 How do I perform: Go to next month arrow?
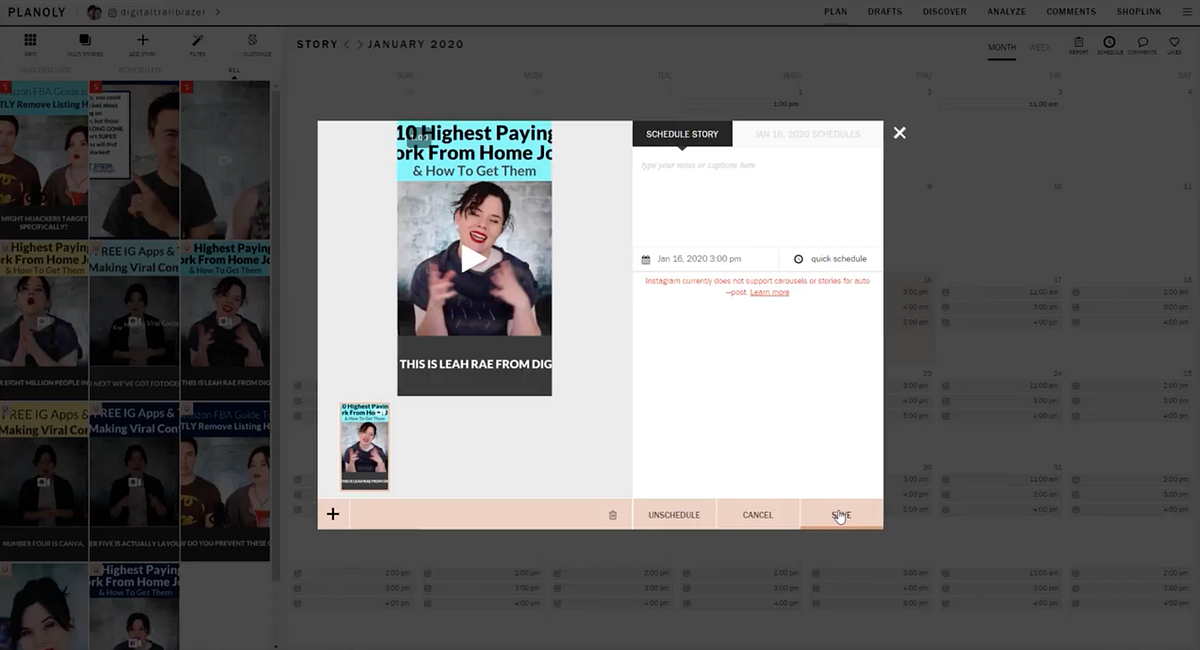[x=360, y=45]
